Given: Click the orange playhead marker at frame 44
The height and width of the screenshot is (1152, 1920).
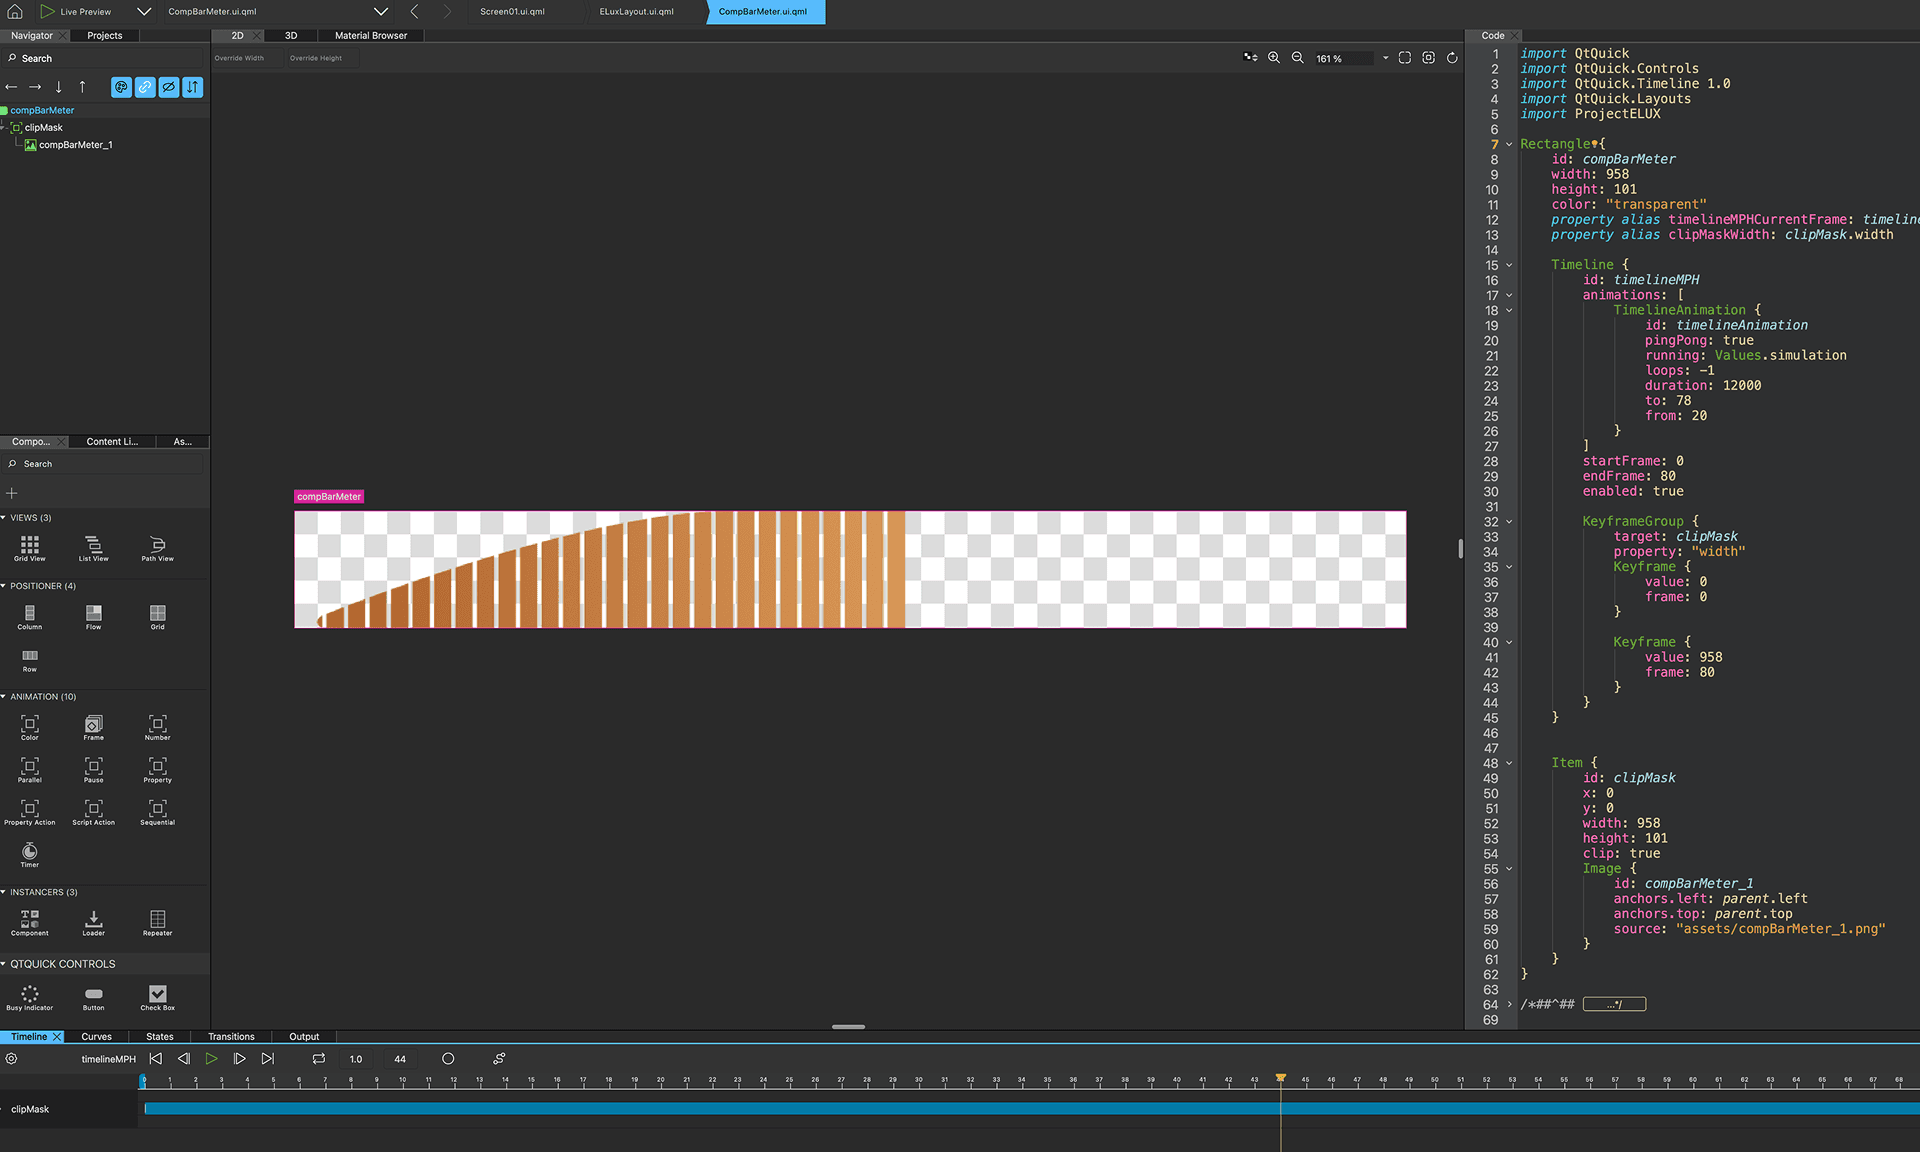Looking at the screenshot, I should (1280, 1077).
